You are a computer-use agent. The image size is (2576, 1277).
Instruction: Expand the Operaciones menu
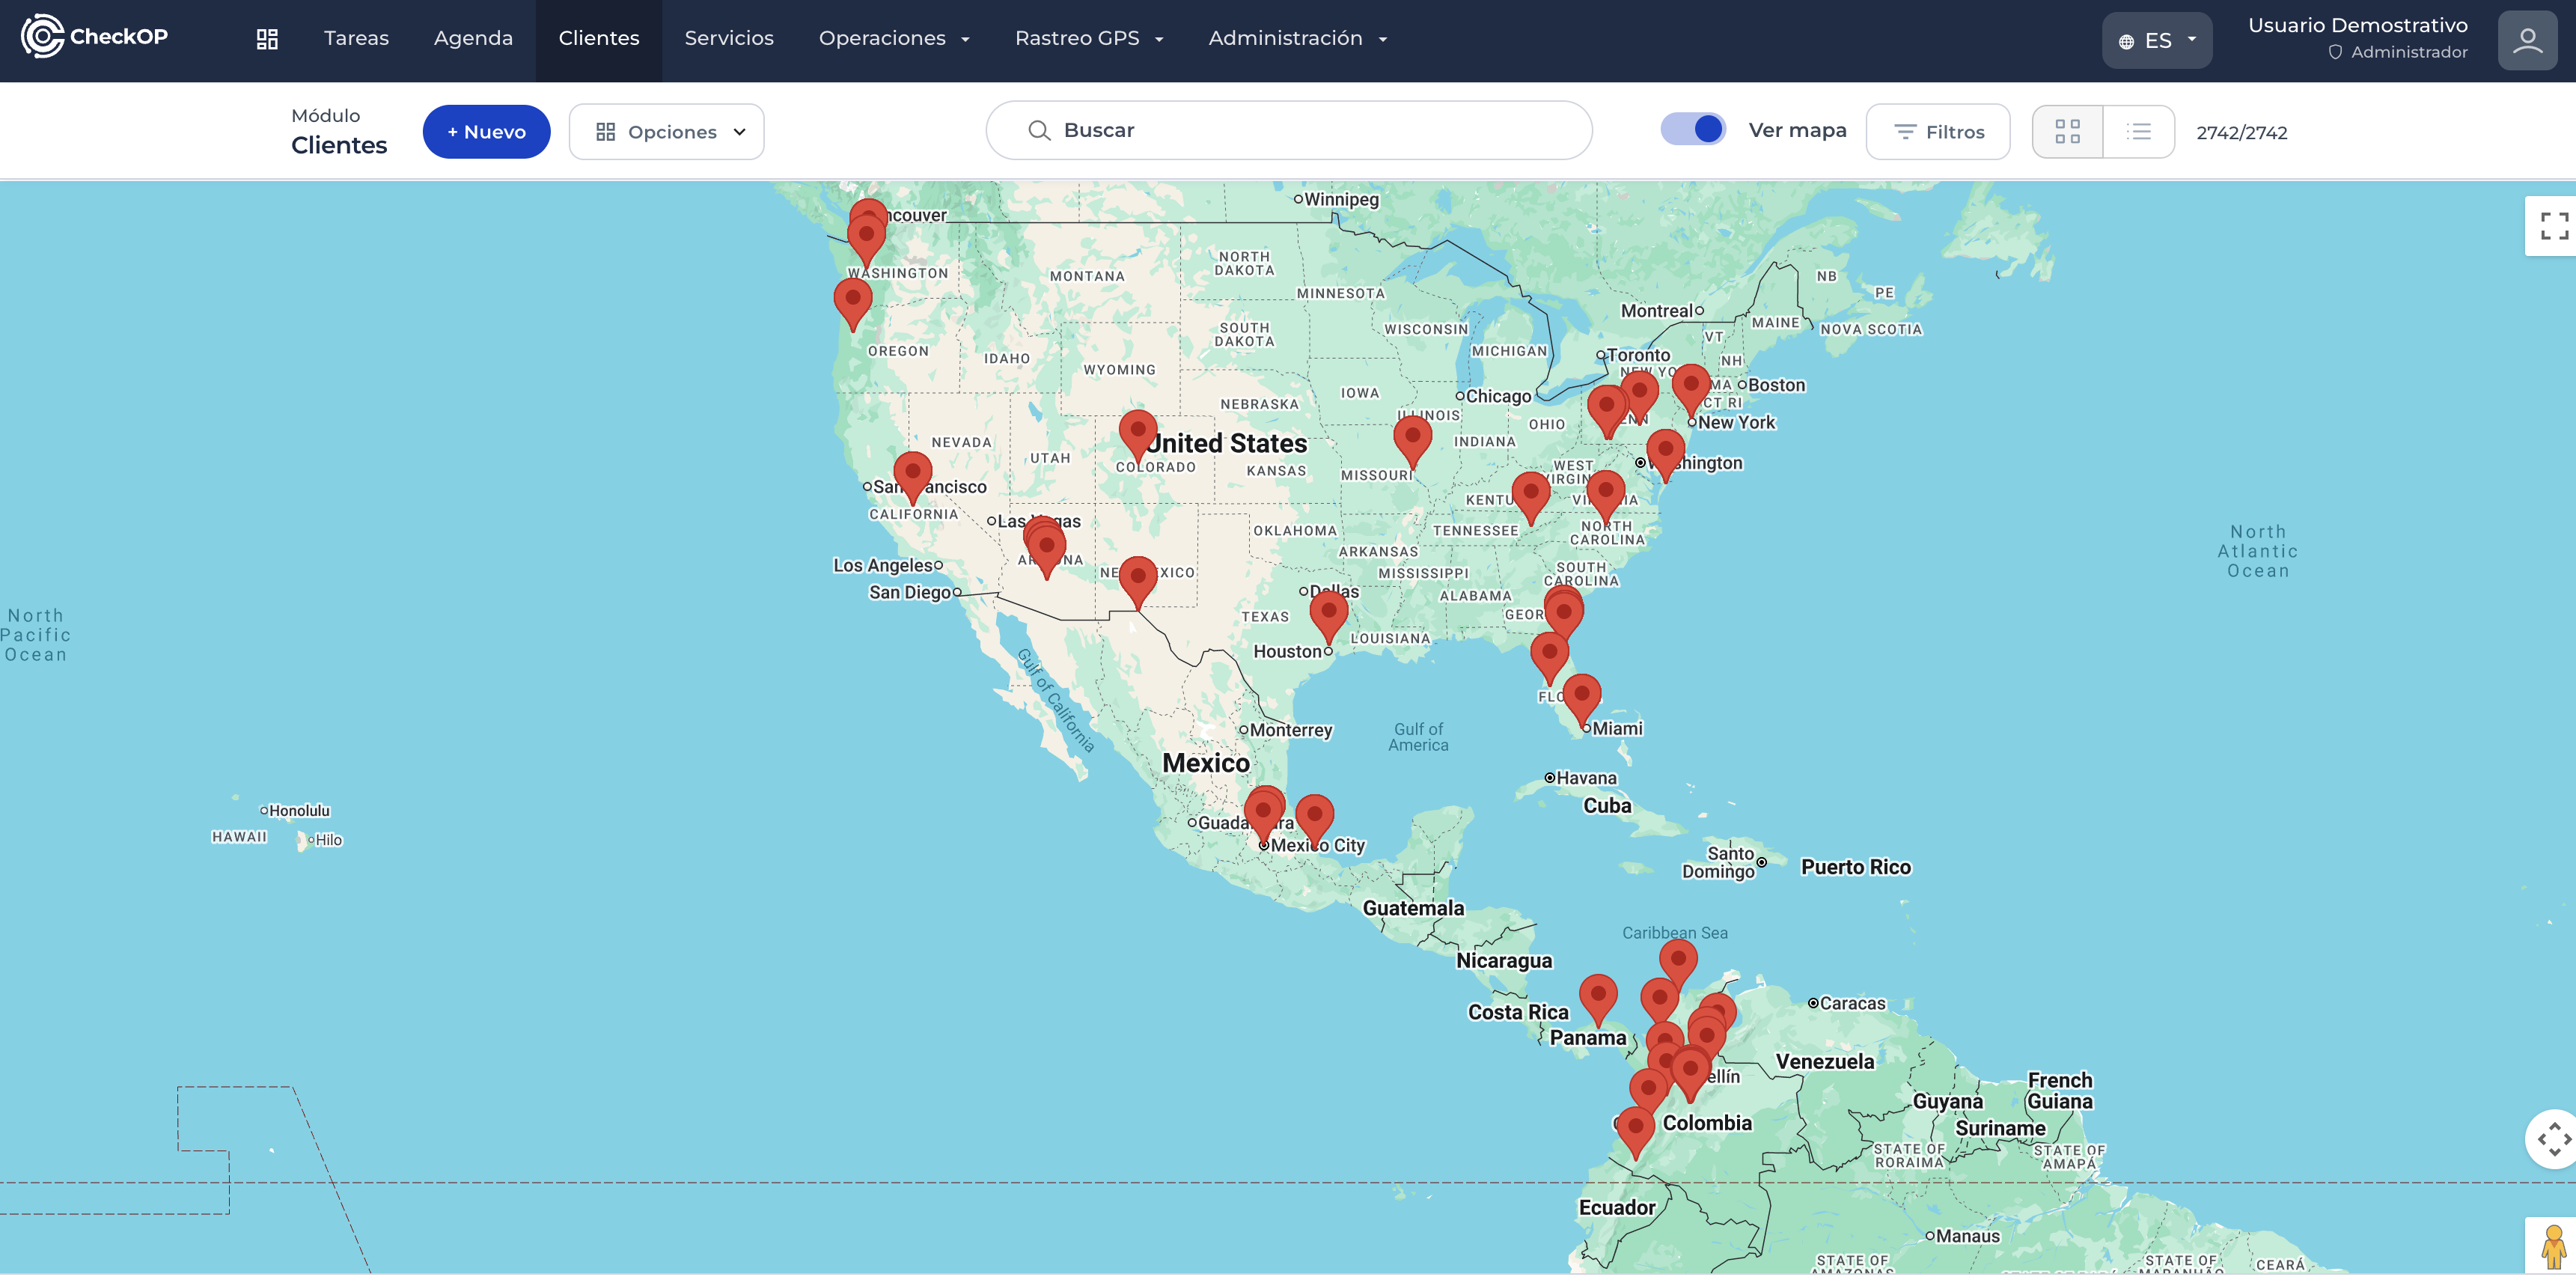pos(893,39)
